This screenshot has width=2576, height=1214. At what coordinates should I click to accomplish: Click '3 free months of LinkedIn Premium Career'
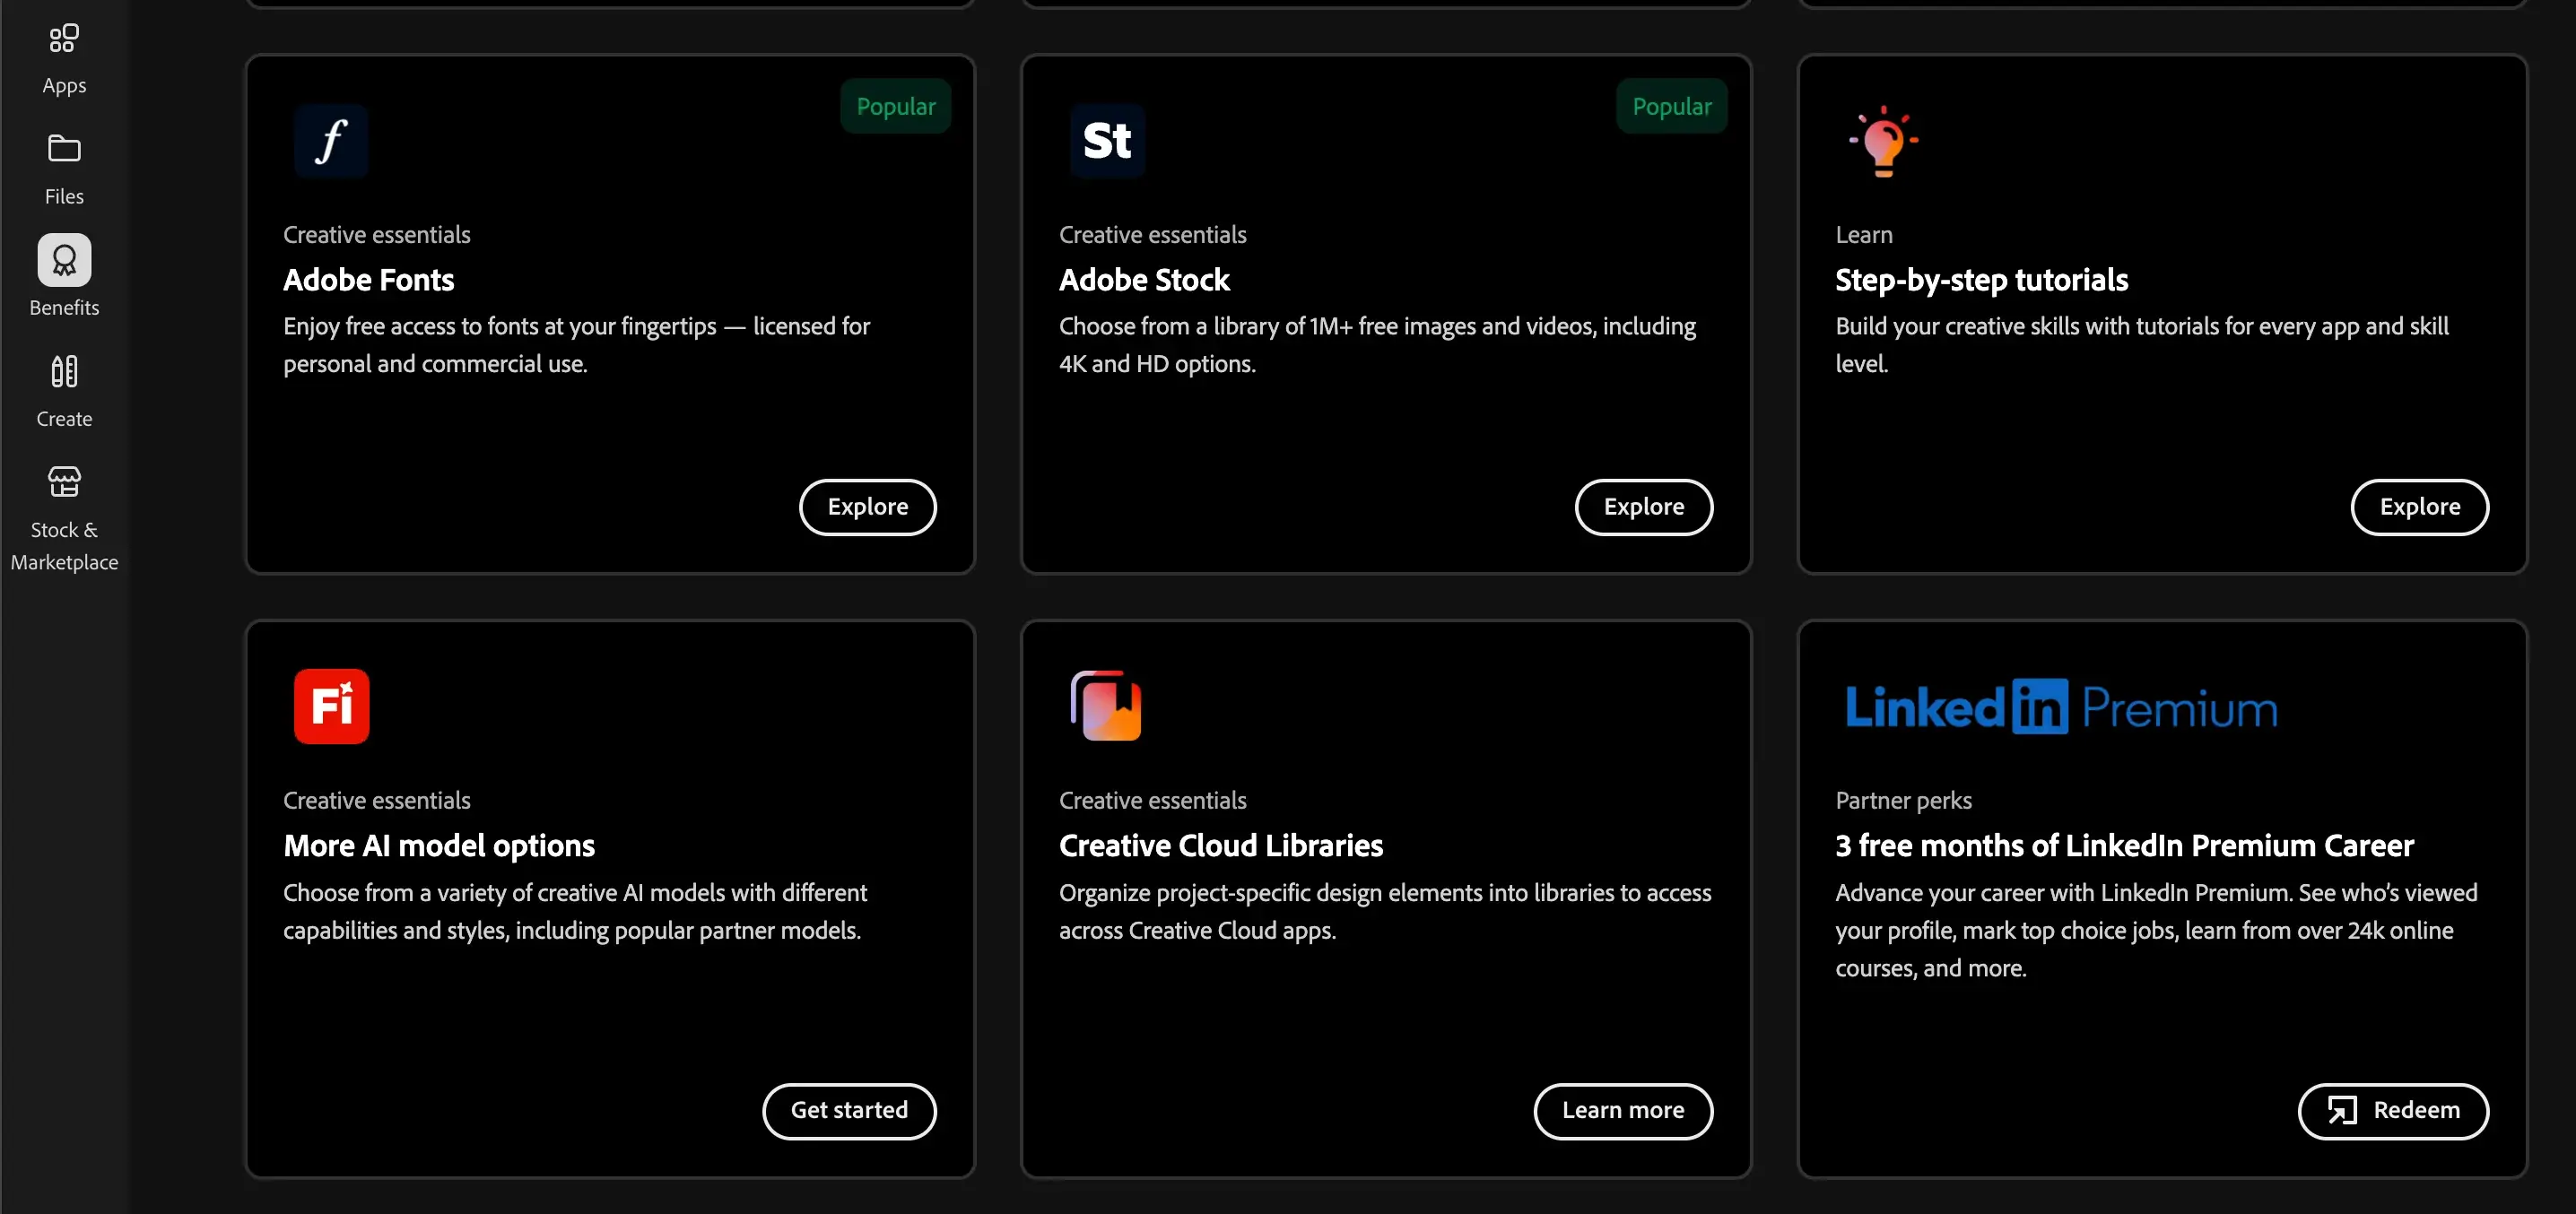click(2124, 846)
